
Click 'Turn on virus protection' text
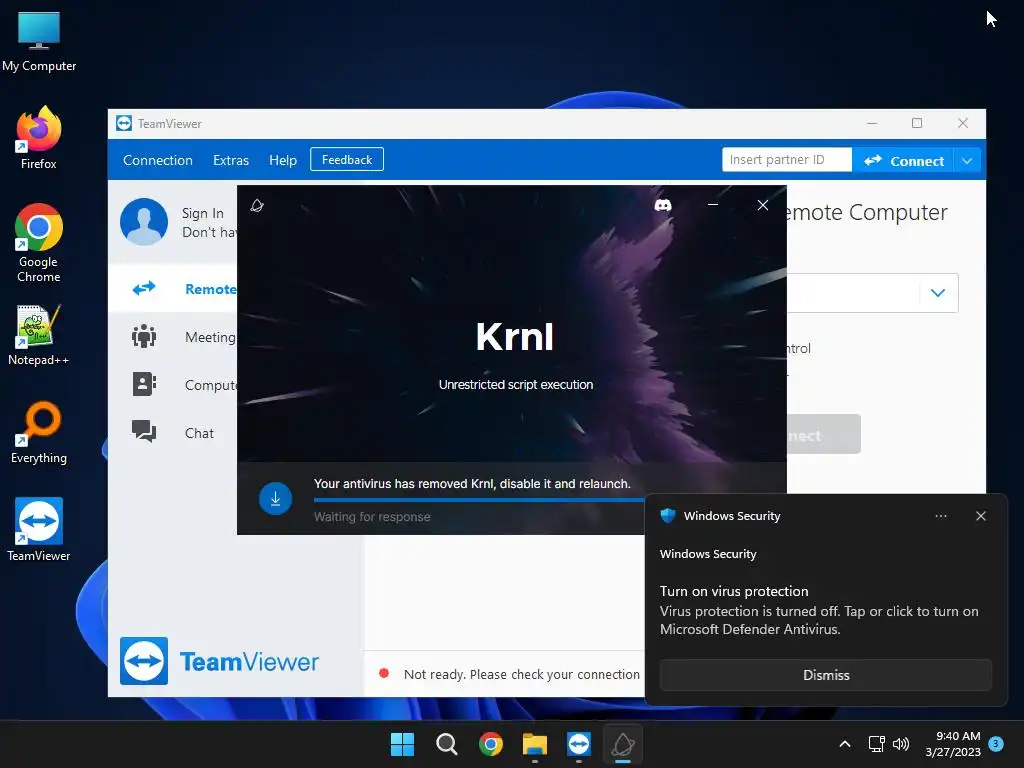(734, 591)
